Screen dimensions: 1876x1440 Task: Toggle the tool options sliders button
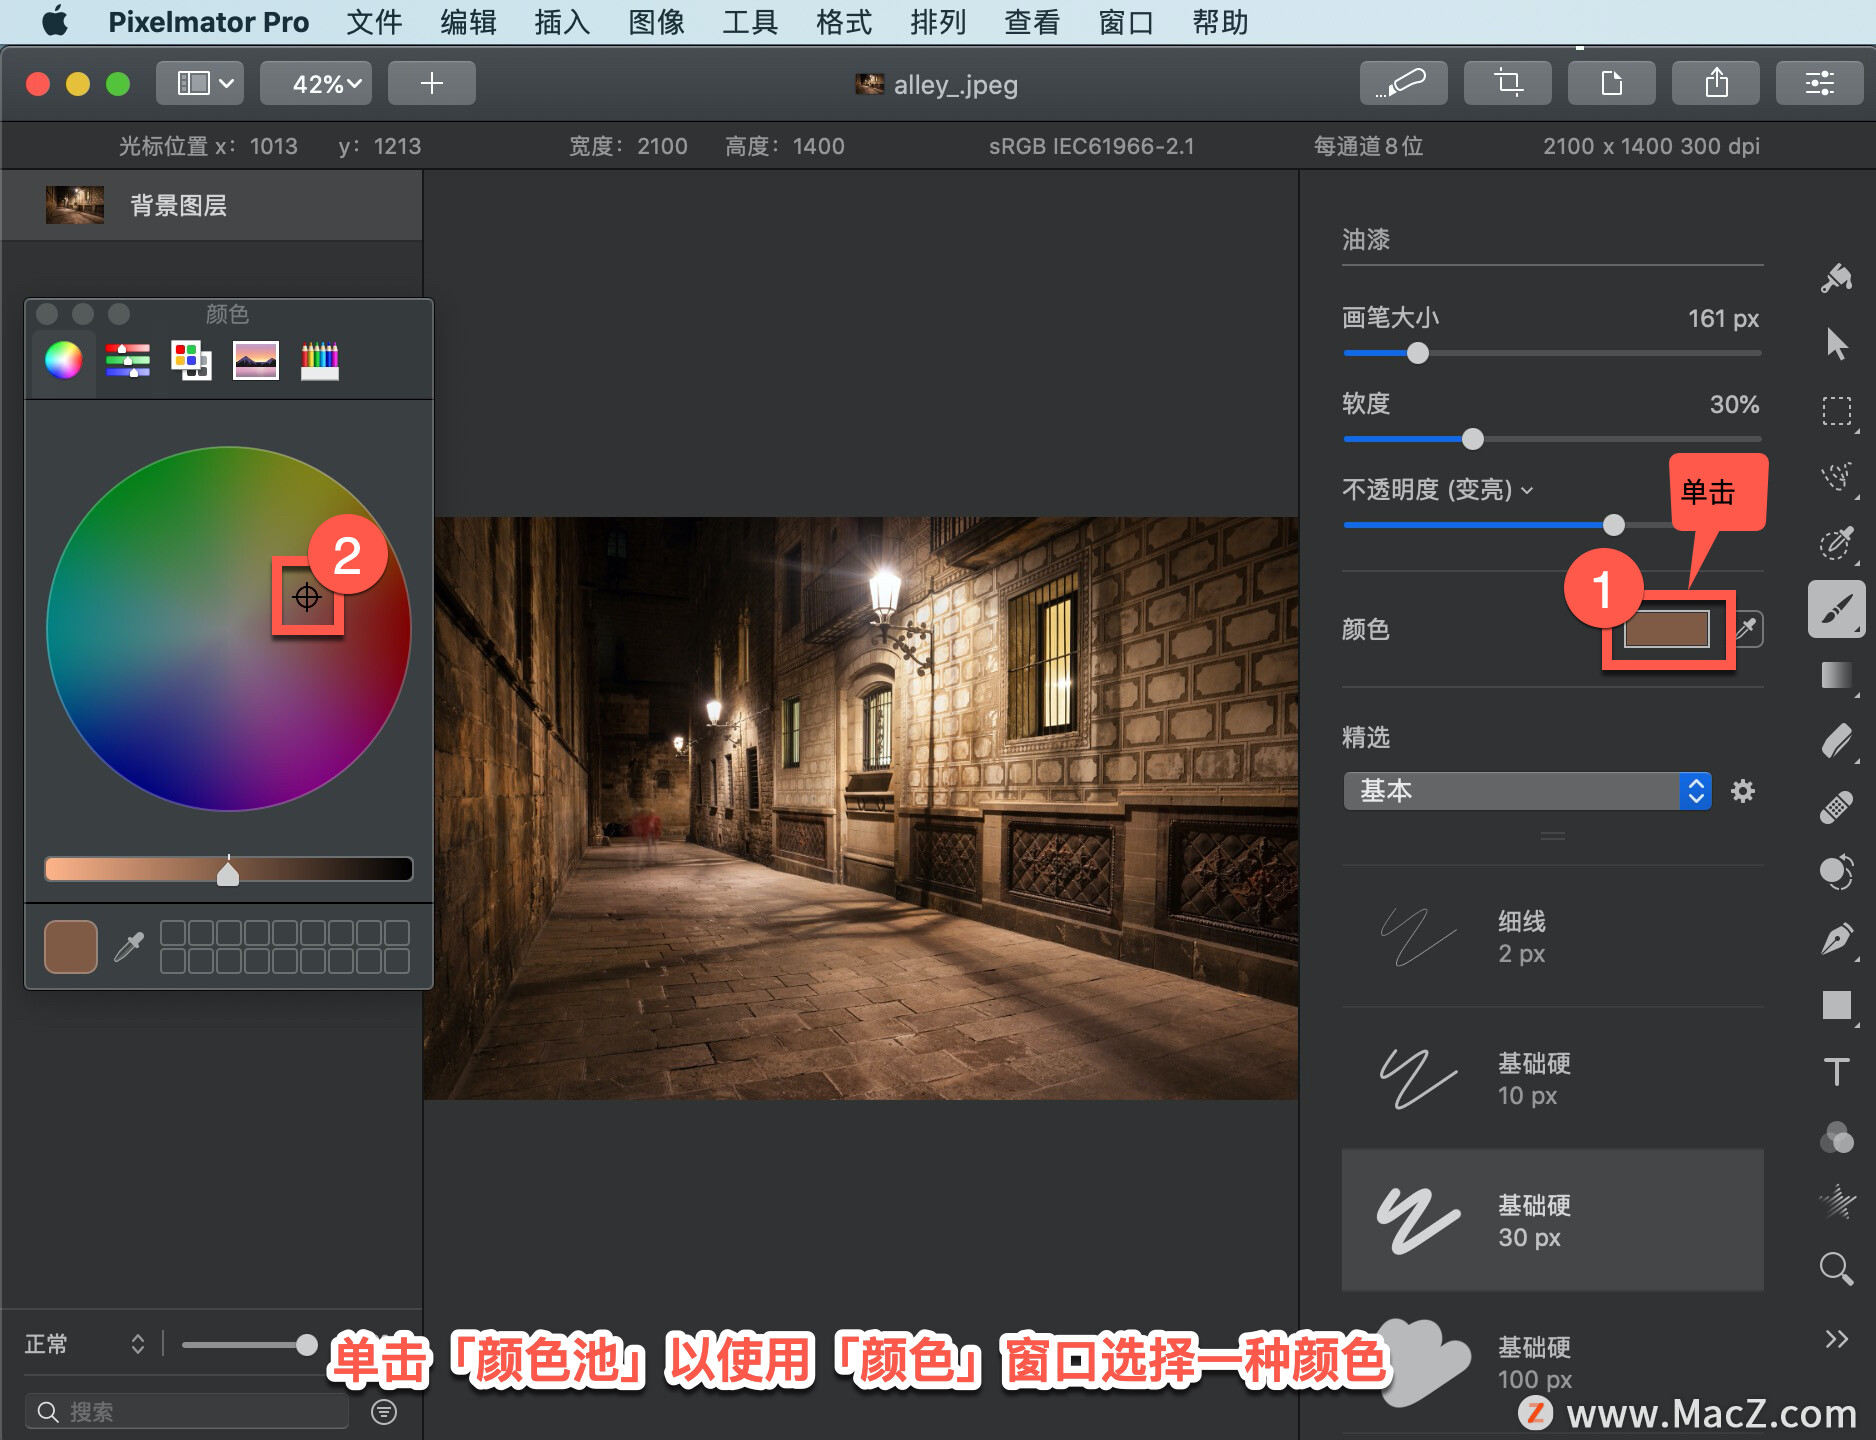(x=1819, y=83)
